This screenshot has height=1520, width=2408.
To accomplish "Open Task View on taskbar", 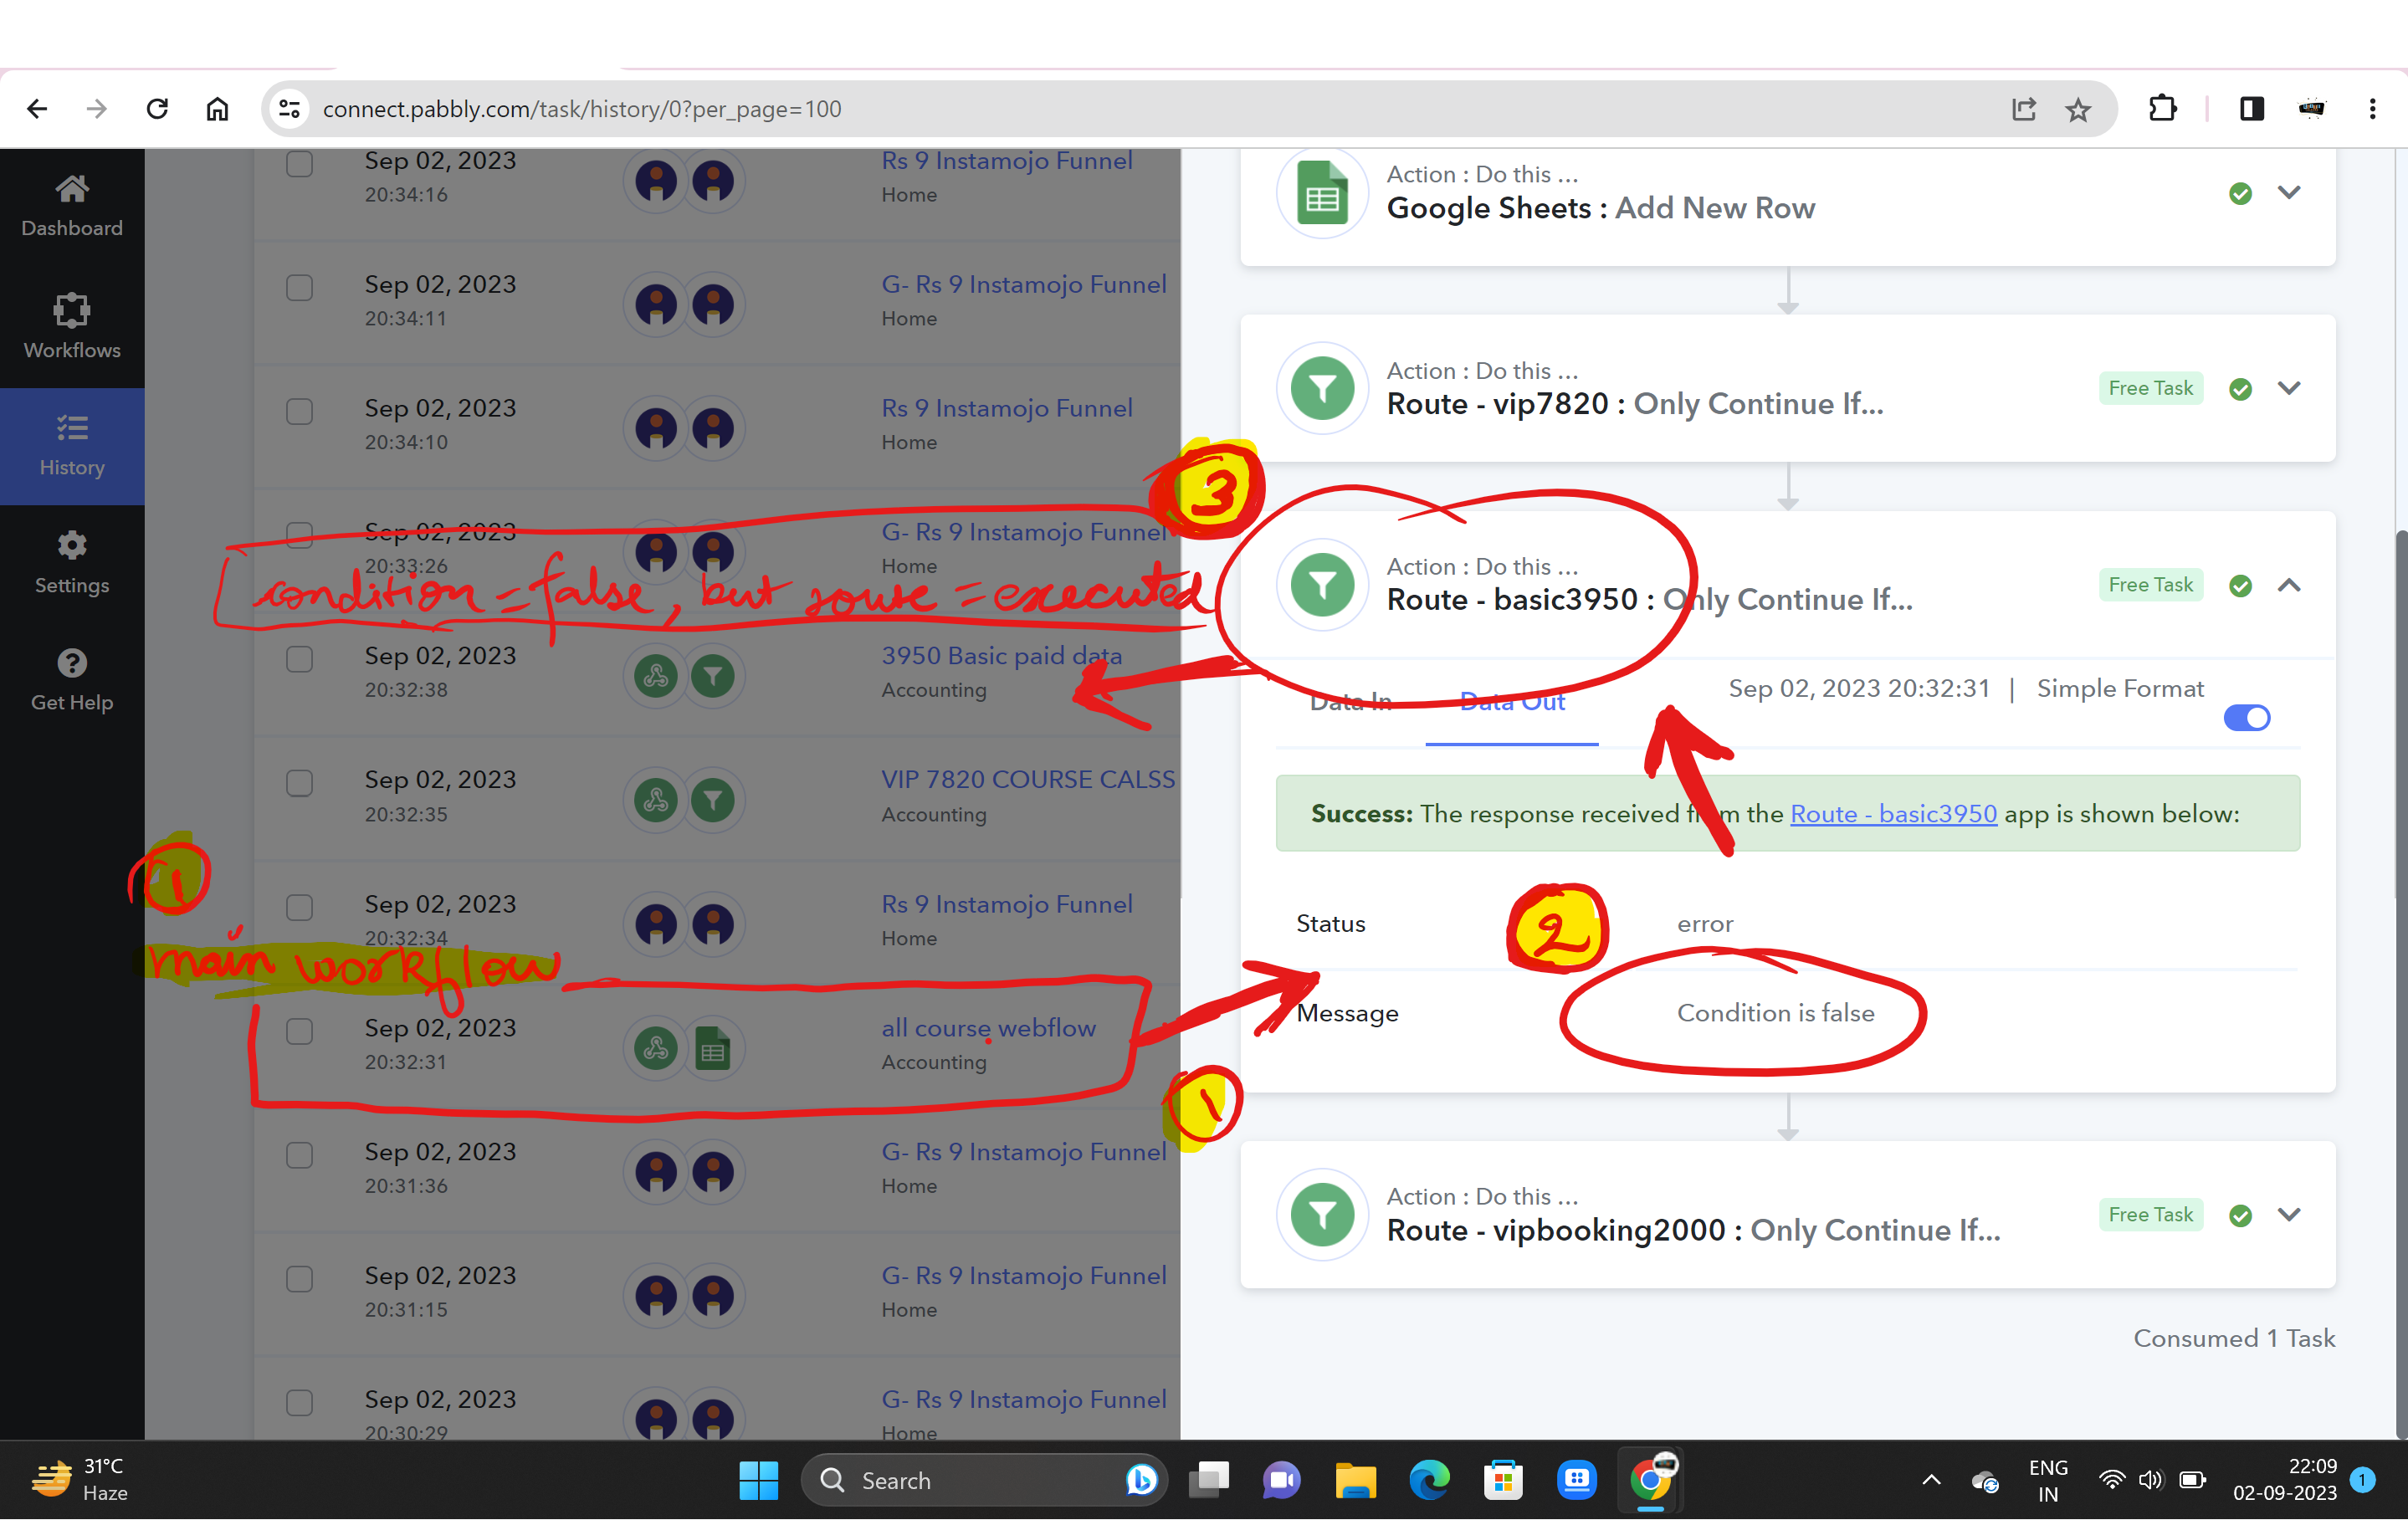I will 1209,1481.
